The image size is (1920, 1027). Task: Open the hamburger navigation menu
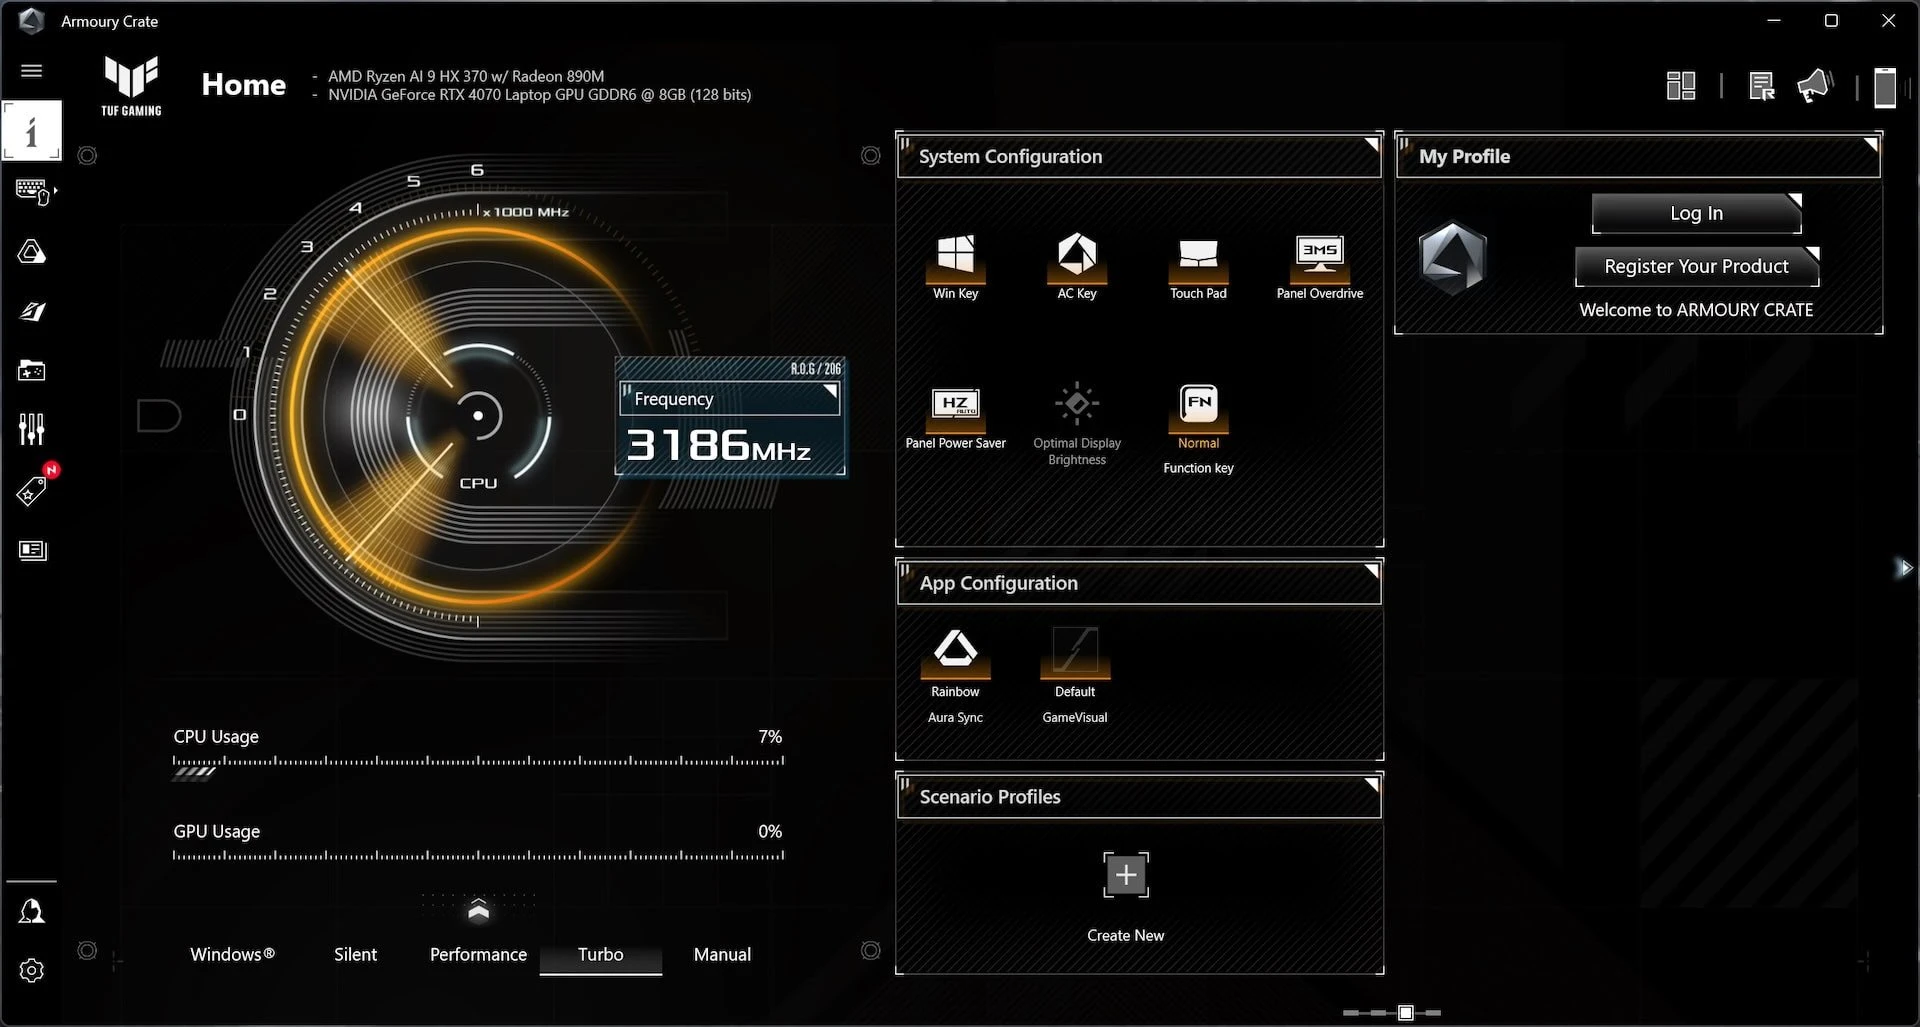click(32, 71)
